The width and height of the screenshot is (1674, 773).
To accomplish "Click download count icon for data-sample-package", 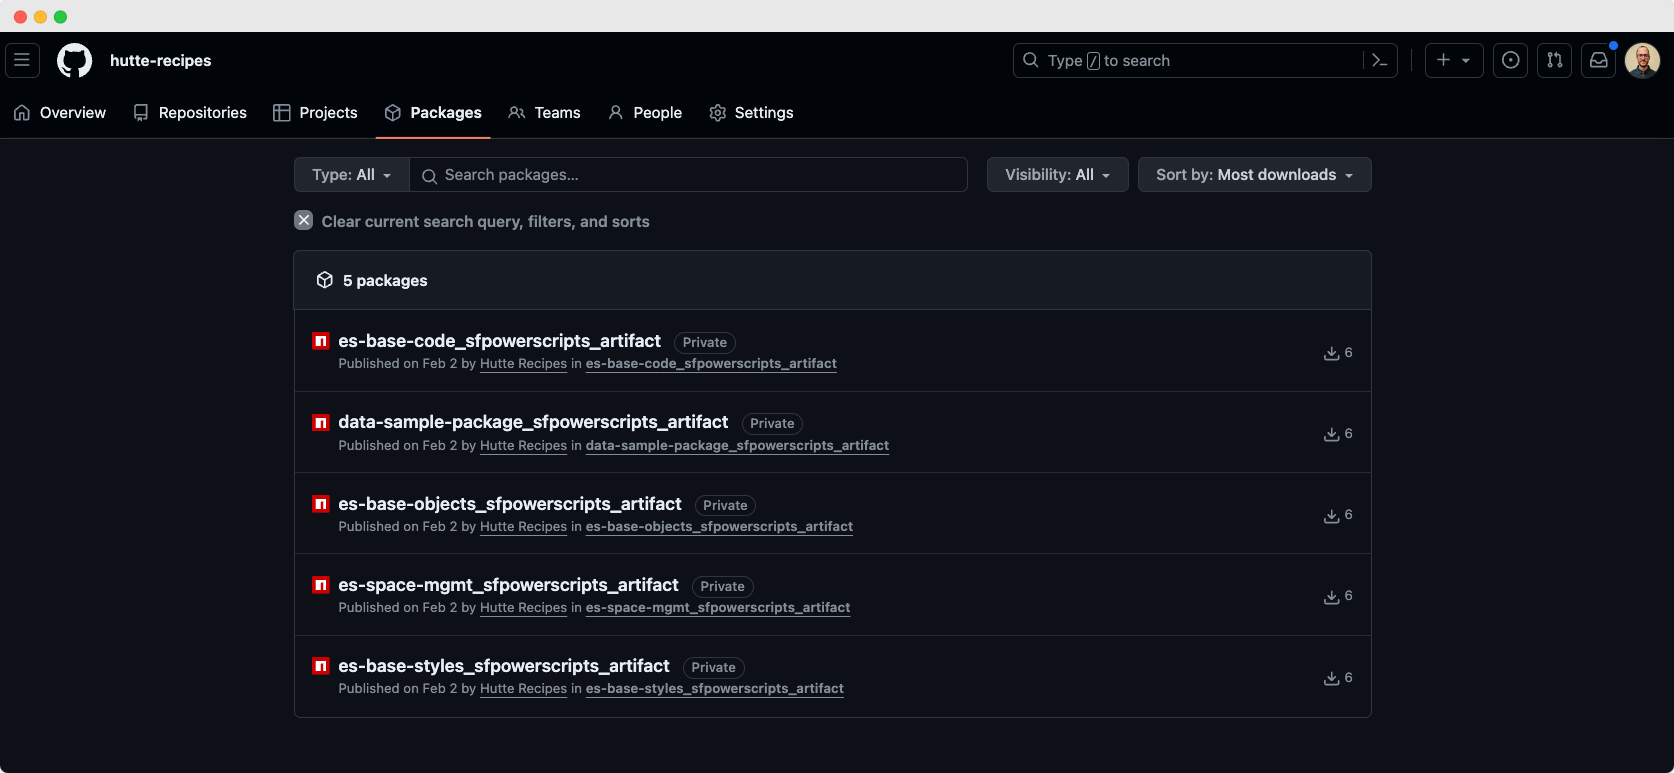I will [1332, 434].
